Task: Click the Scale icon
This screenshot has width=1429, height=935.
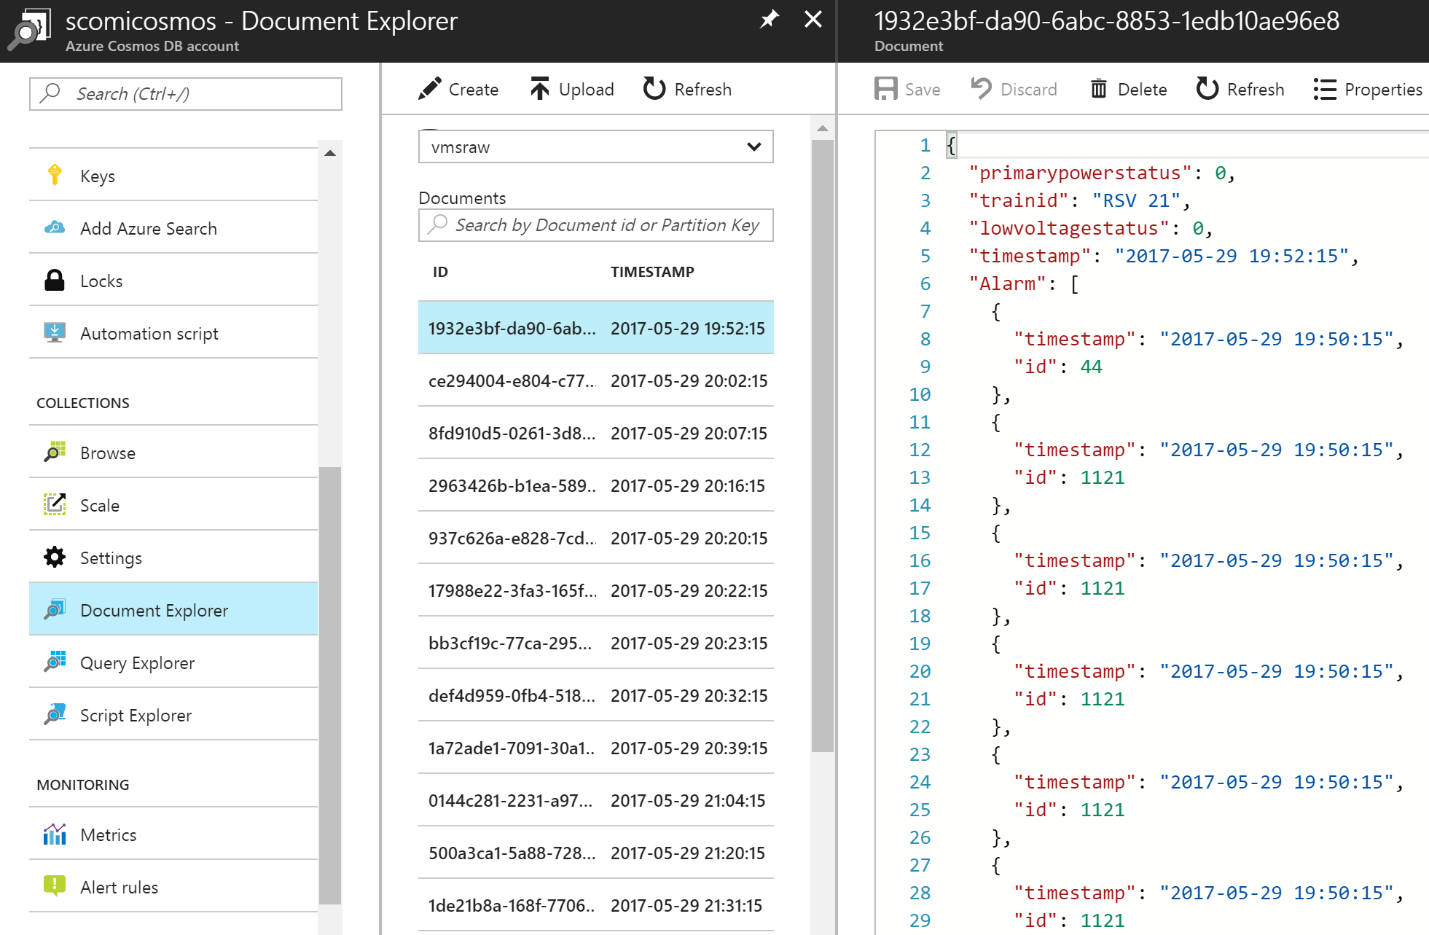Action: point(55,505)
